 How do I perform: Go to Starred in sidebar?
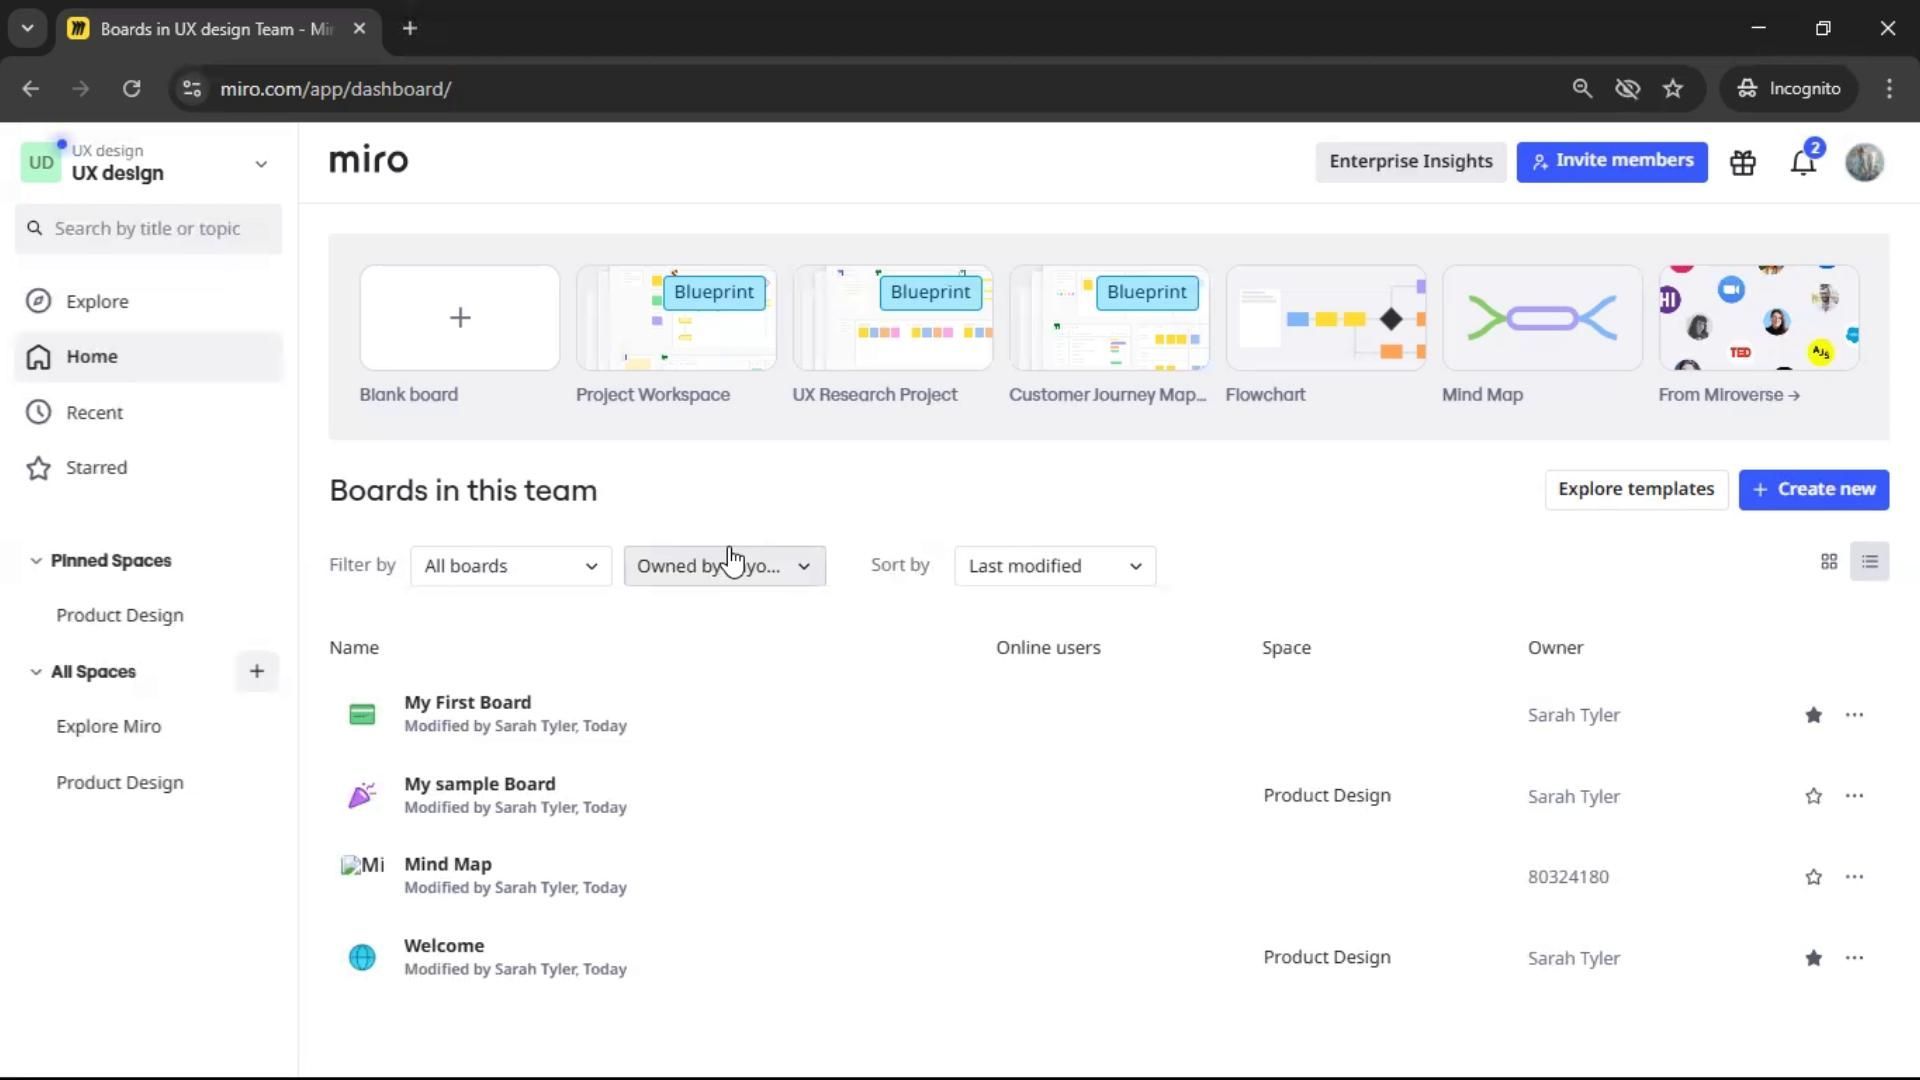148,468
